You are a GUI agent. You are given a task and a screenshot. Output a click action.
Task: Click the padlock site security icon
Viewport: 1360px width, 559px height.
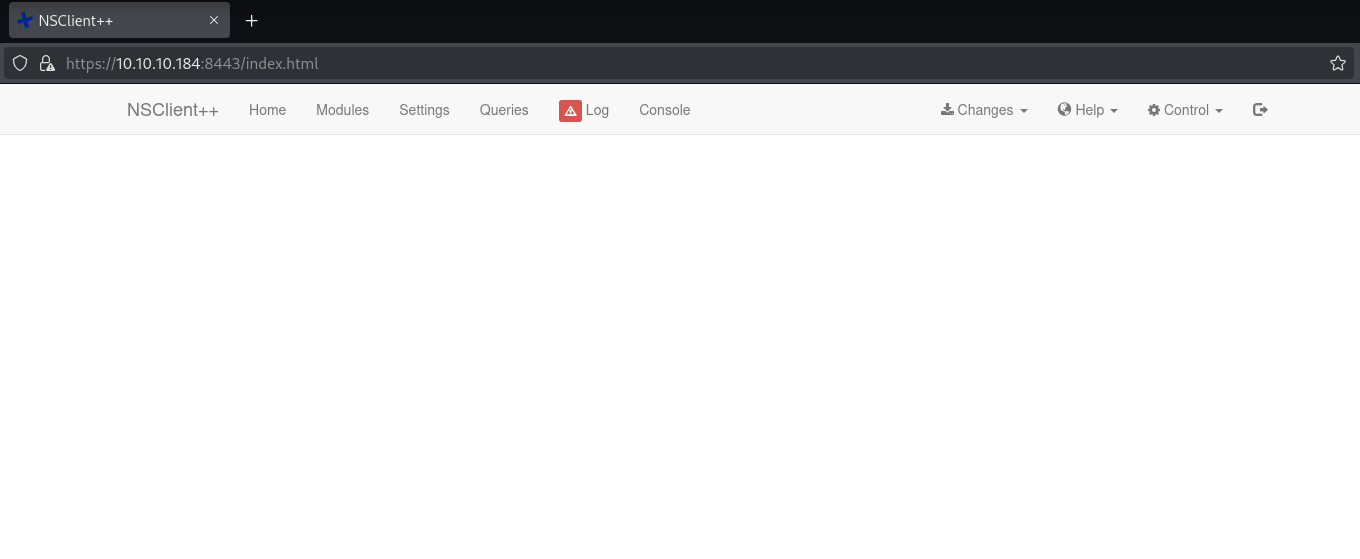[46, 64]
